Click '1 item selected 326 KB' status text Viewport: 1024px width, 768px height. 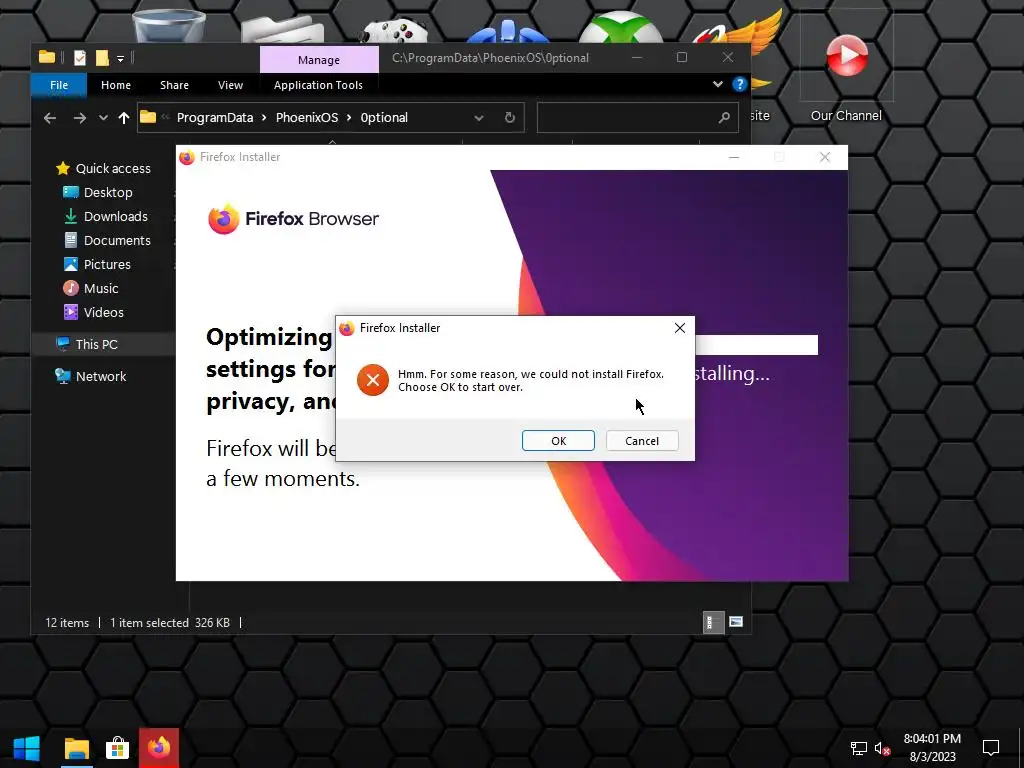coord(170,623)
